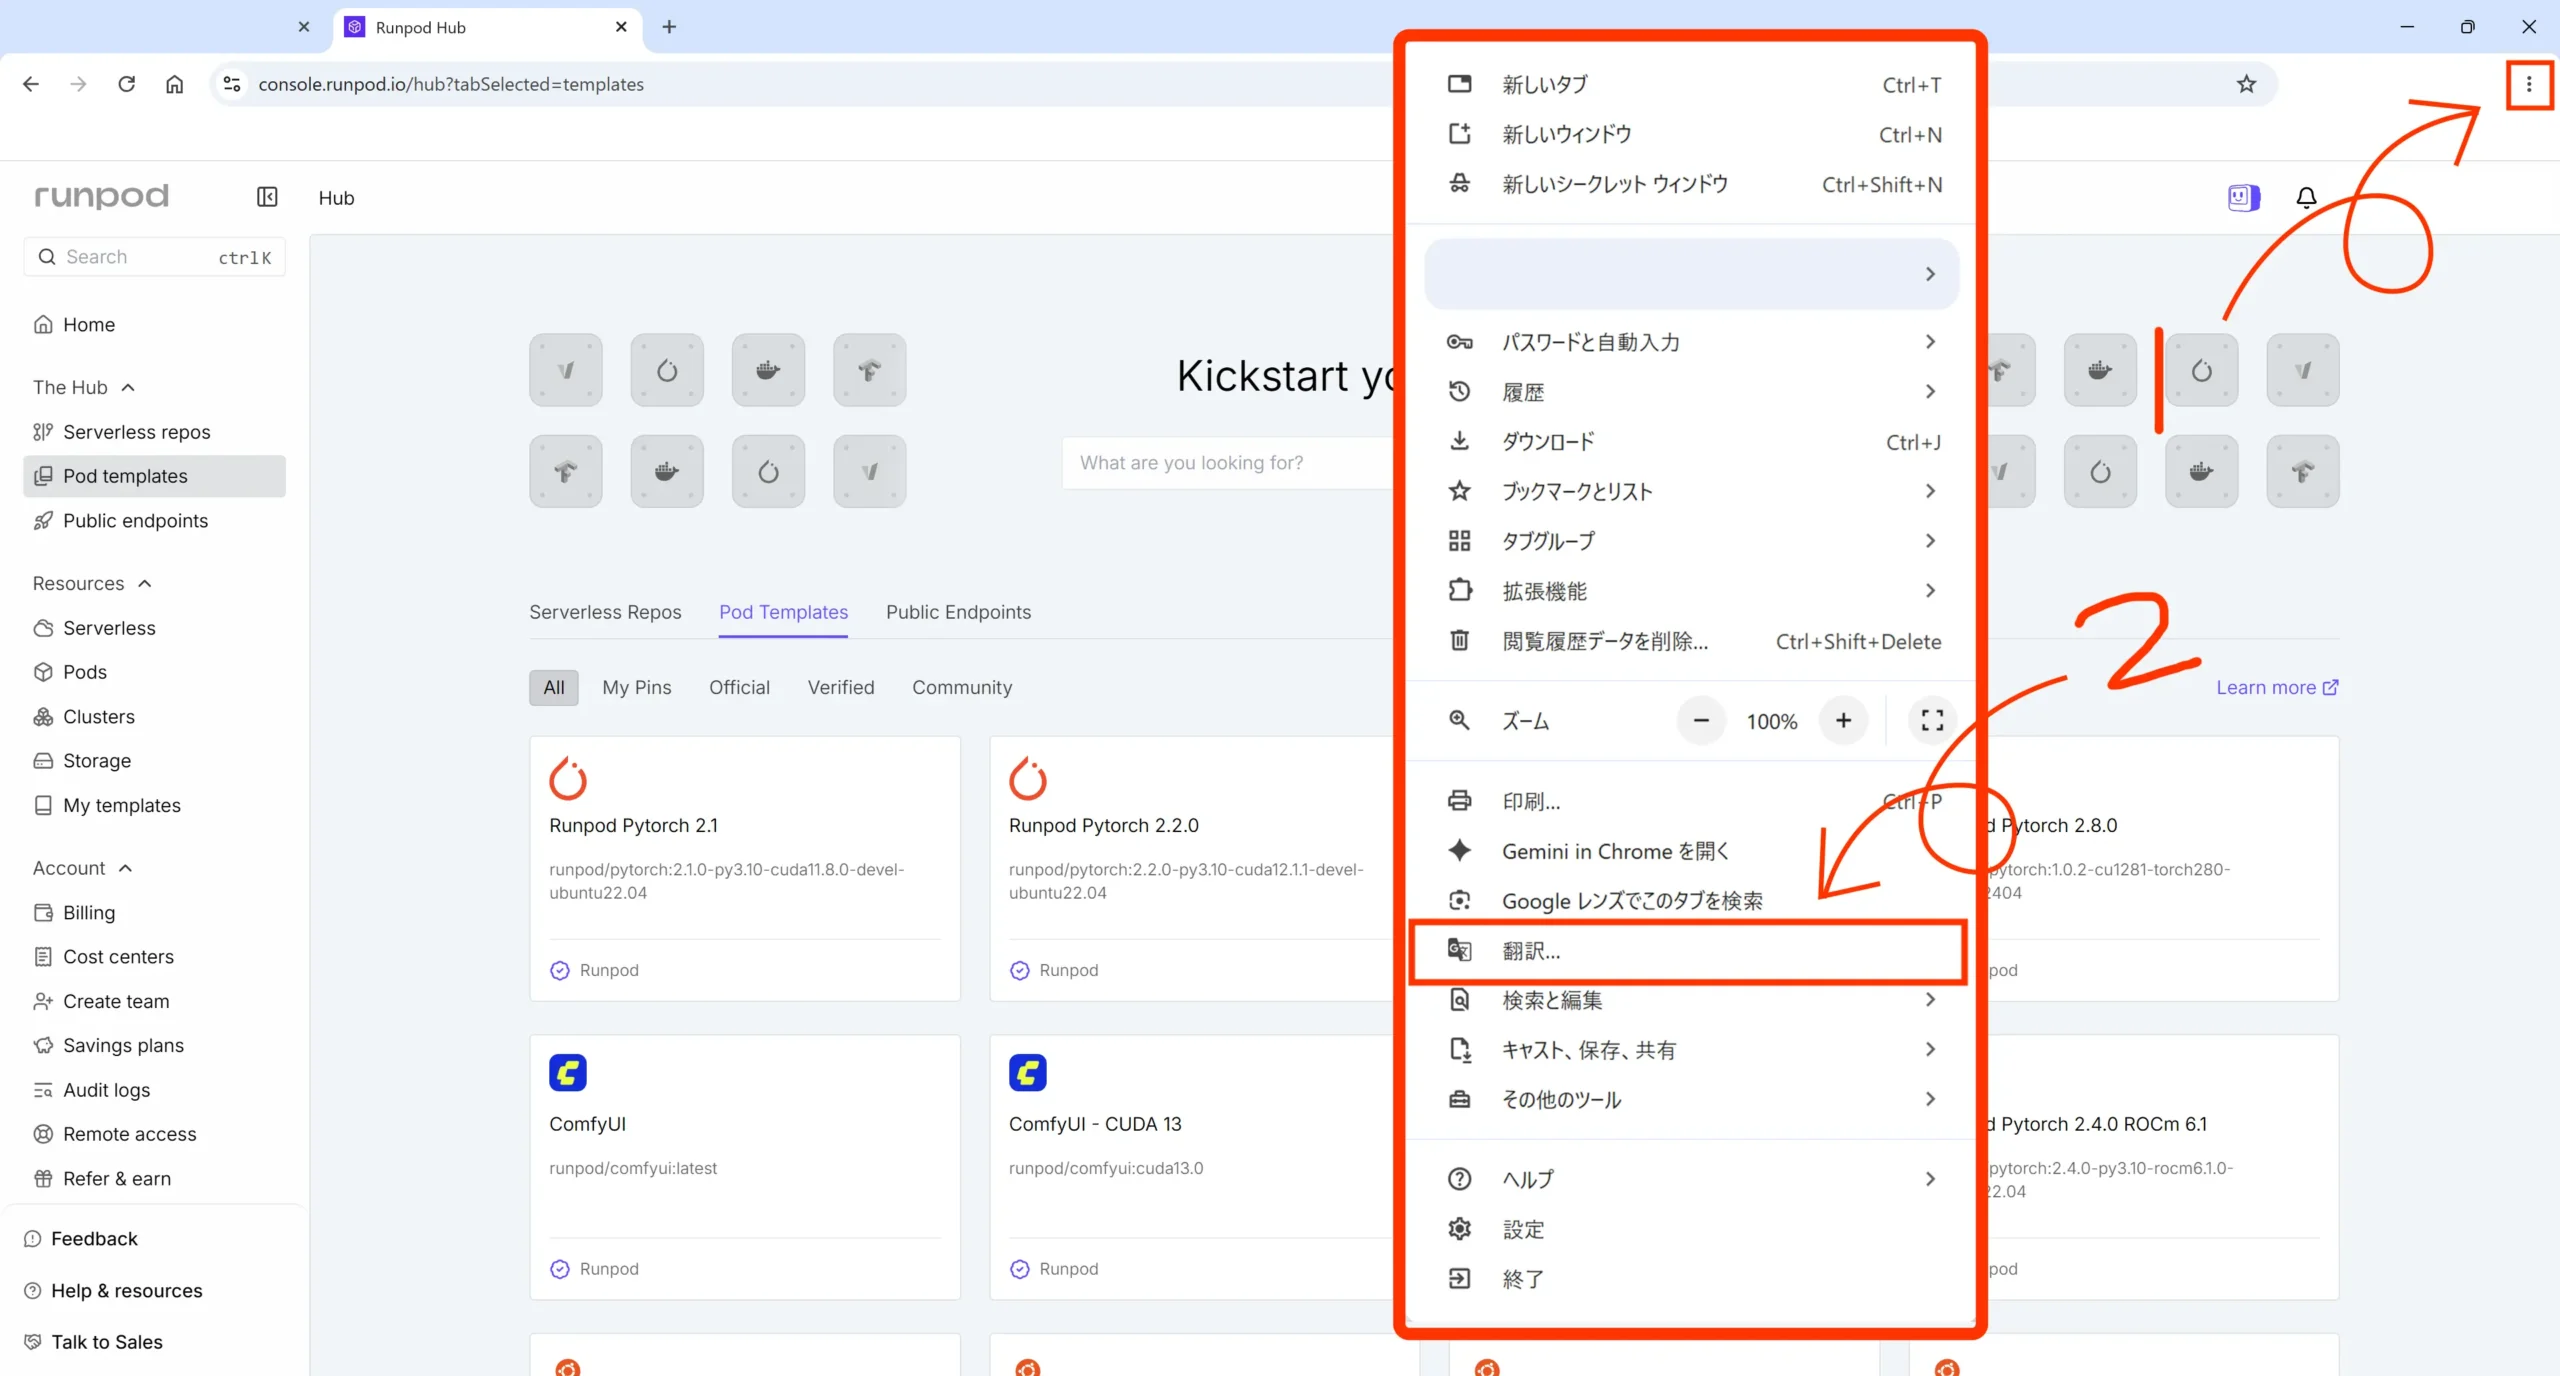This screenshot has height=1376, width=2560.
Task: Expand ヘルプ submenu
Action: tap(1692, 1179)
